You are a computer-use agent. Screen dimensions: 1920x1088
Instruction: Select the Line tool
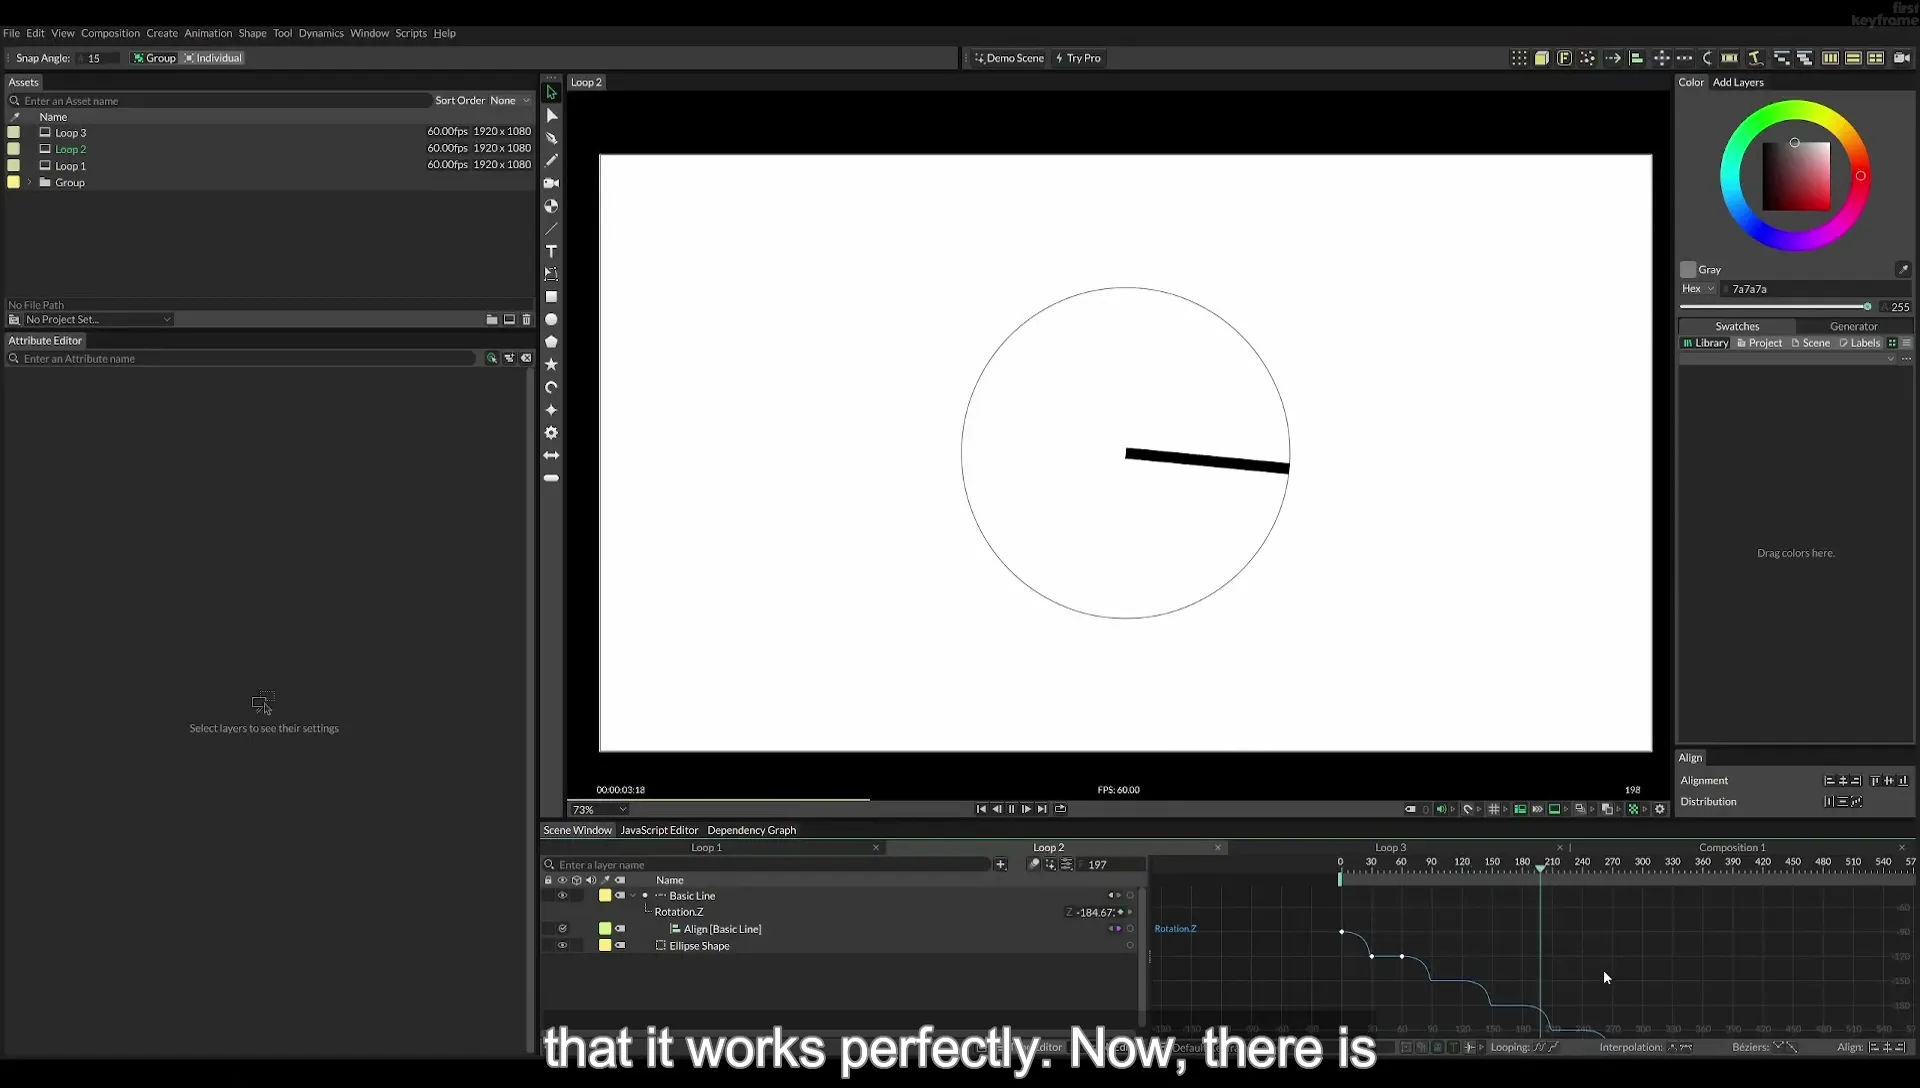(551, 229)
